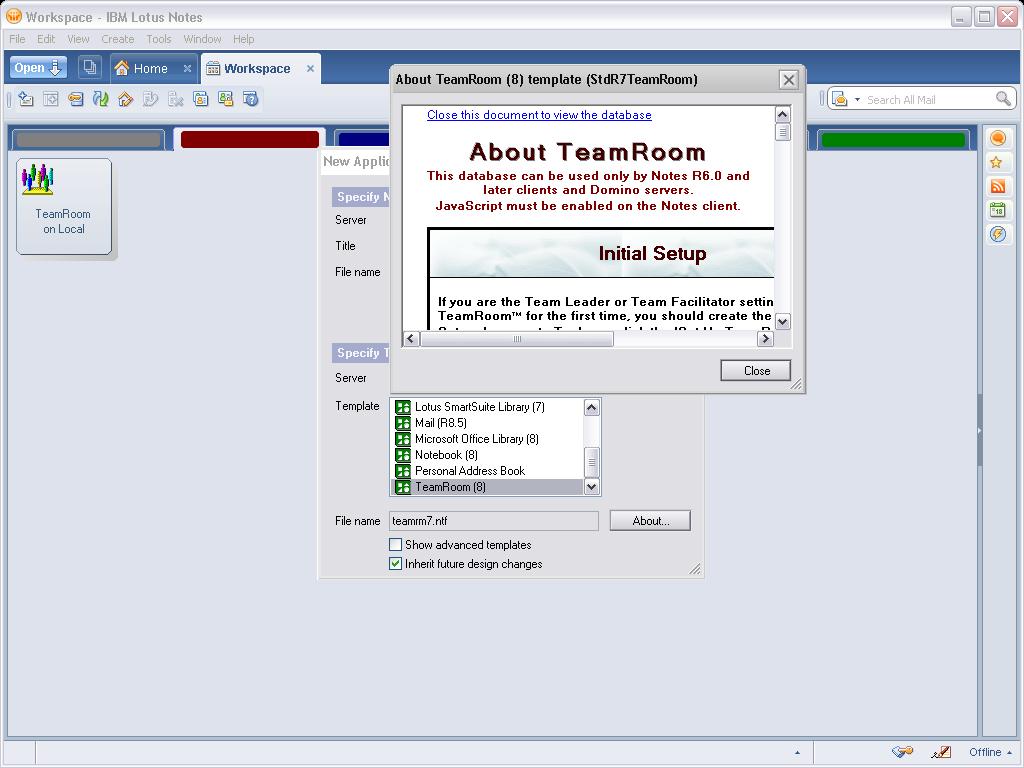Open the lightning bolt sidebar icon
Screen dimensions: 1024x768
tap(997, 234)
